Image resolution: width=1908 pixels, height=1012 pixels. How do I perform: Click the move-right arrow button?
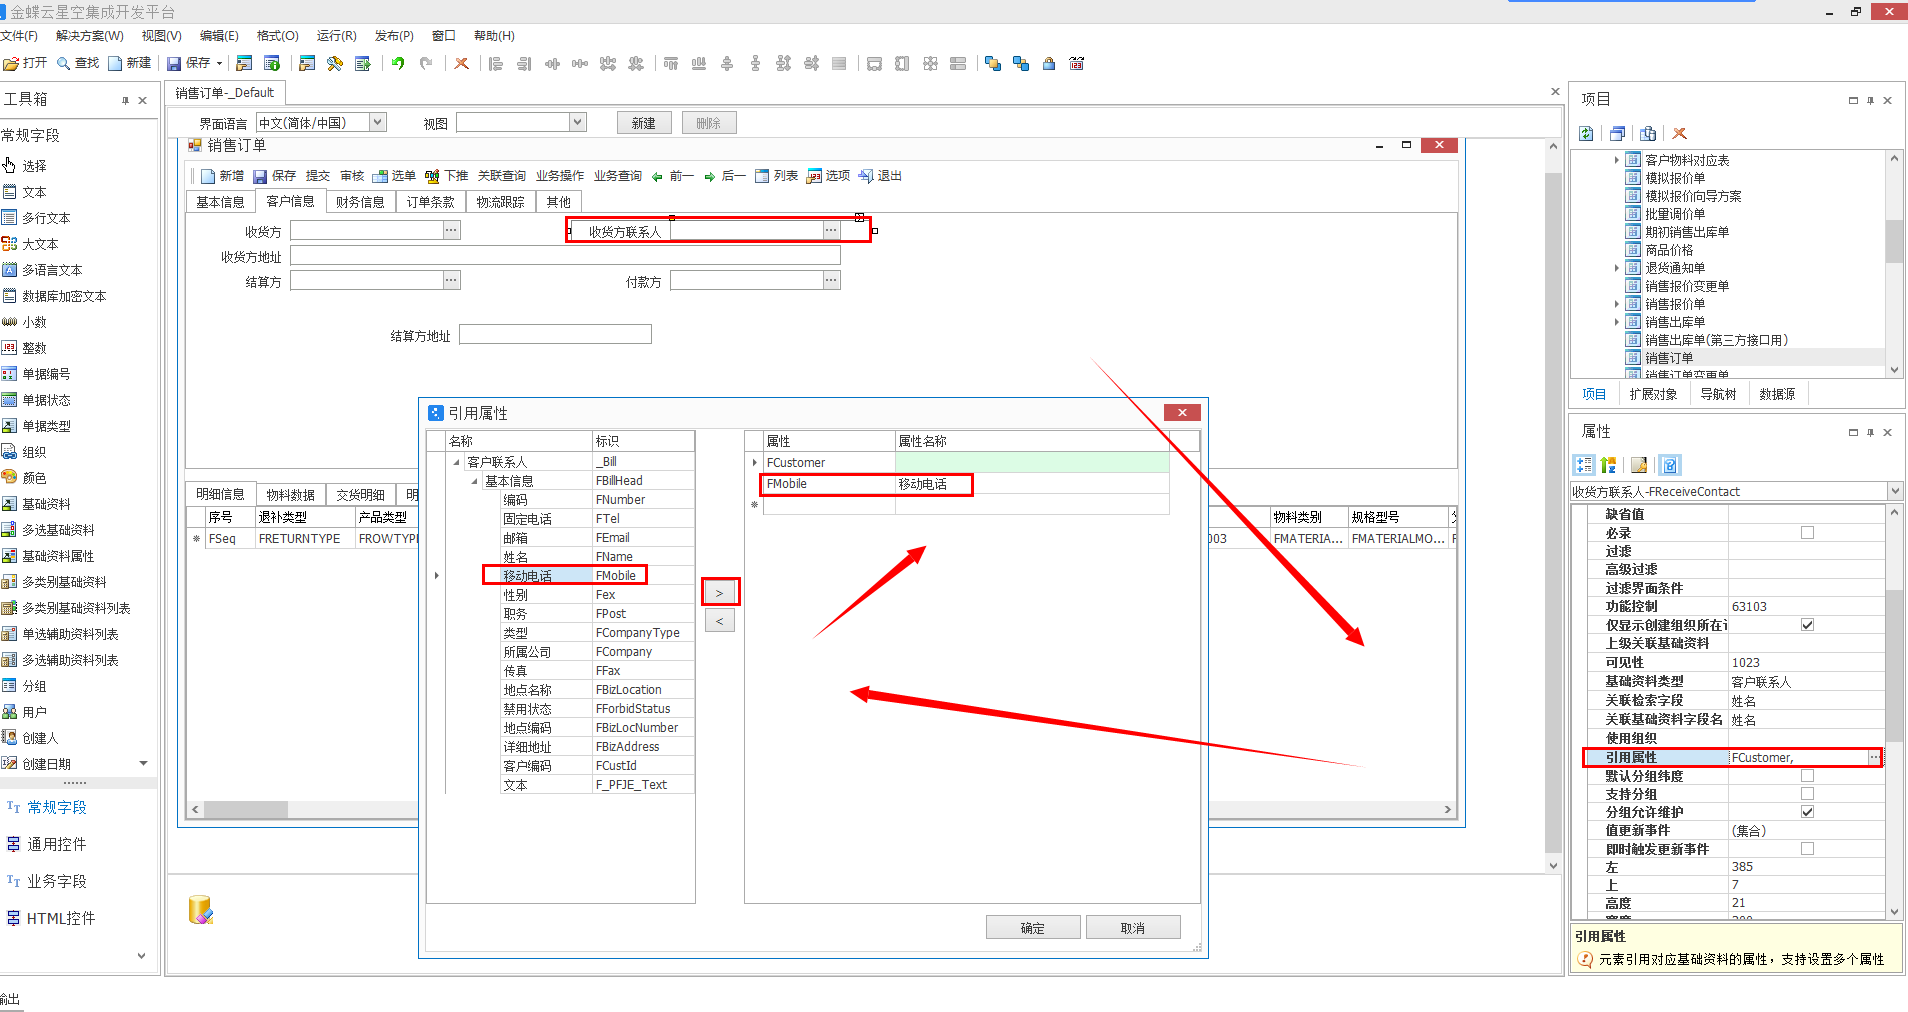(719, 593)
